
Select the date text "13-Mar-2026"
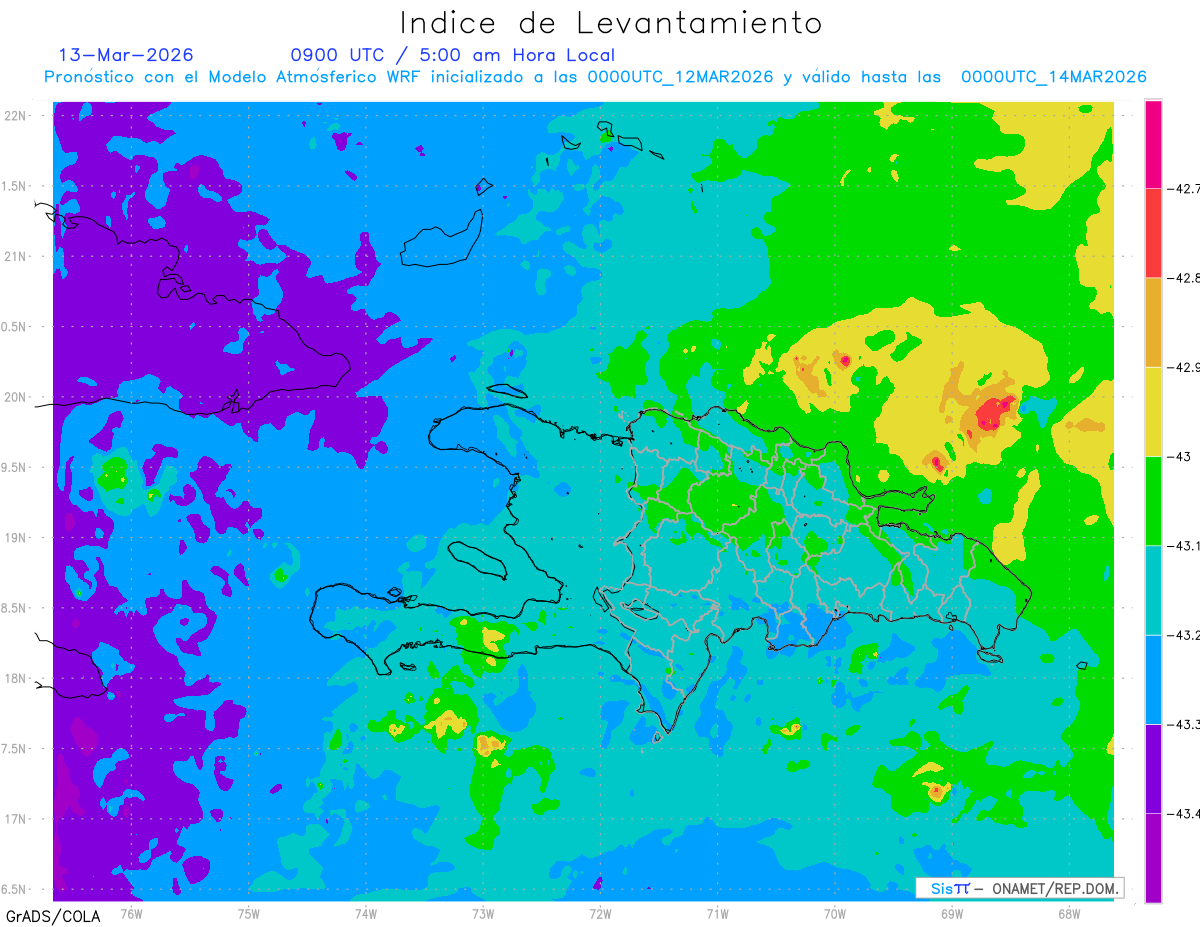[126, 55]
